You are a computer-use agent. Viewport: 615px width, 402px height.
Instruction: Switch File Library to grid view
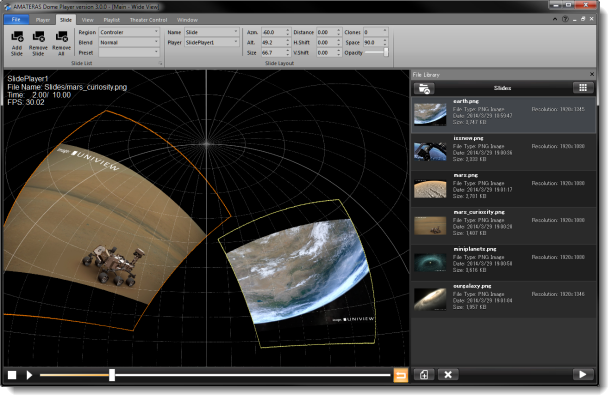(583, 88)
